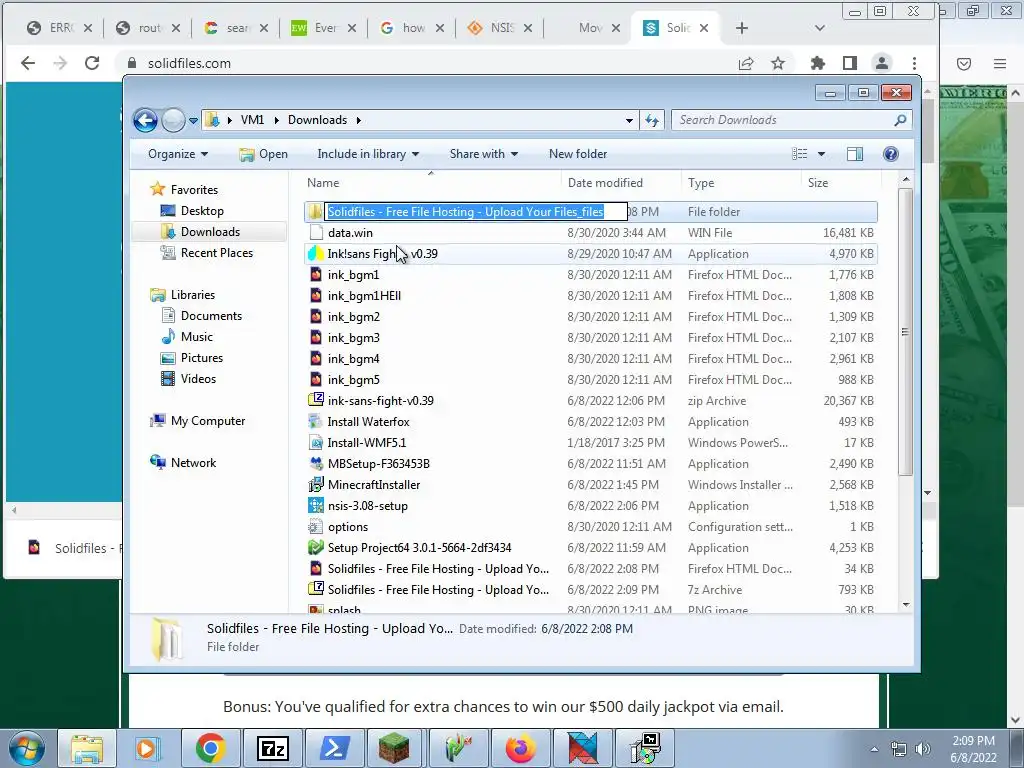Open Chrome extensions puzzle icon
The image size is (1024, 768).
pos(817,63)
